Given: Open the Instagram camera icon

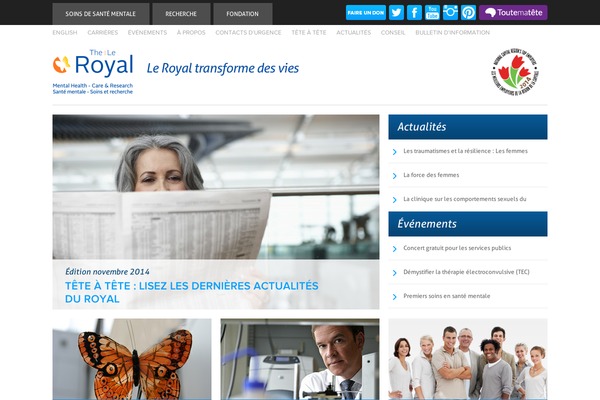Looking at the screenshot, I should [x=450, y=13].
